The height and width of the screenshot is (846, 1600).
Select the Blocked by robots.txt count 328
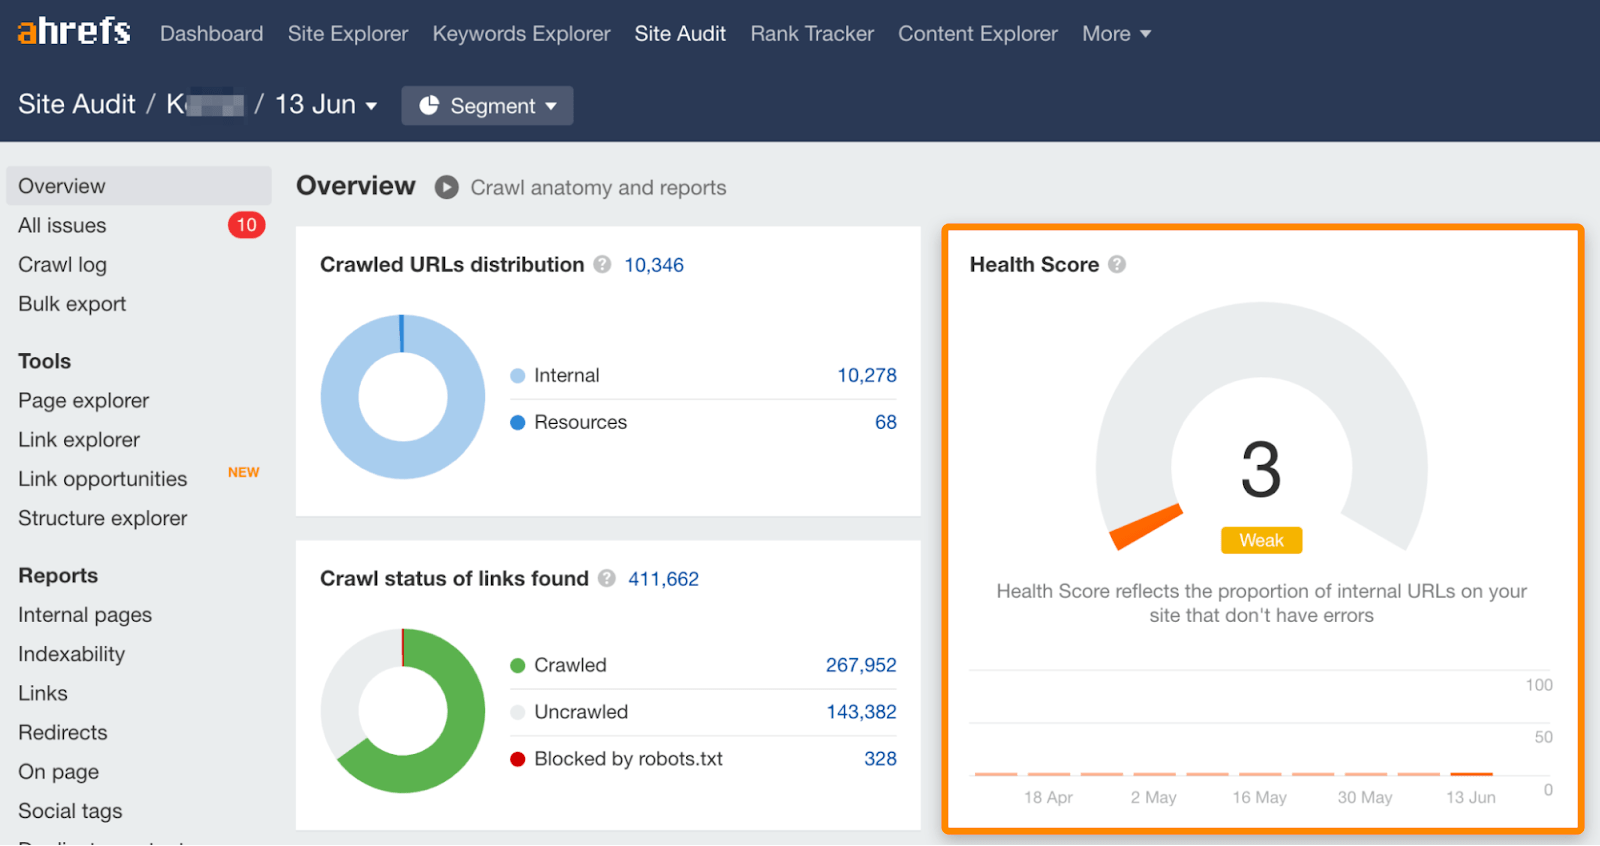pyautogui.click(x=880, y=759)
